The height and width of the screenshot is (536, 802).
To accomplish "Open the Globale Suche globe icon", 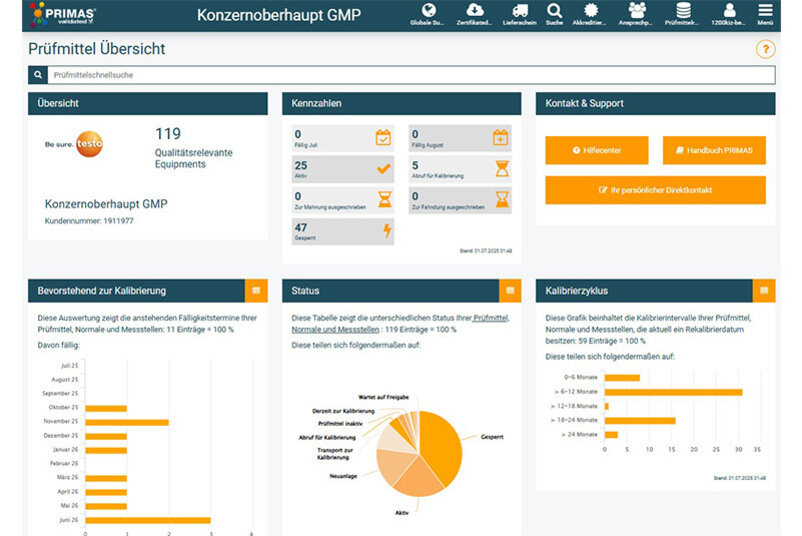I will pyautogui.click(x=428, y=11).
